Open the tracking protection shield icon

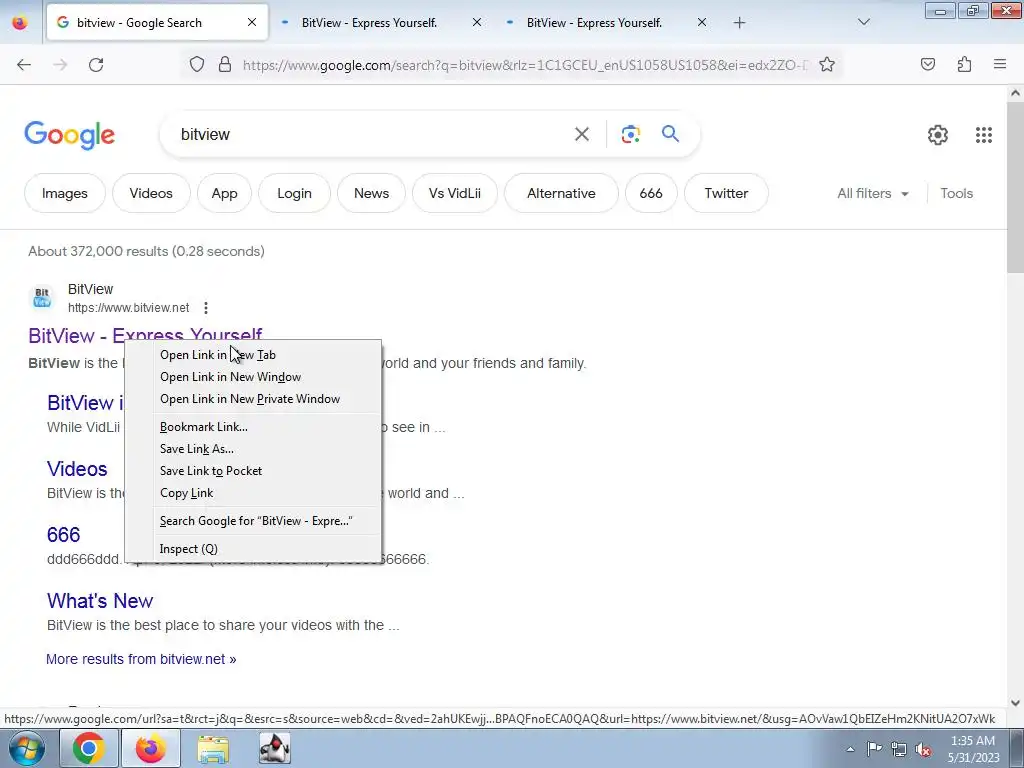[197, 65]
